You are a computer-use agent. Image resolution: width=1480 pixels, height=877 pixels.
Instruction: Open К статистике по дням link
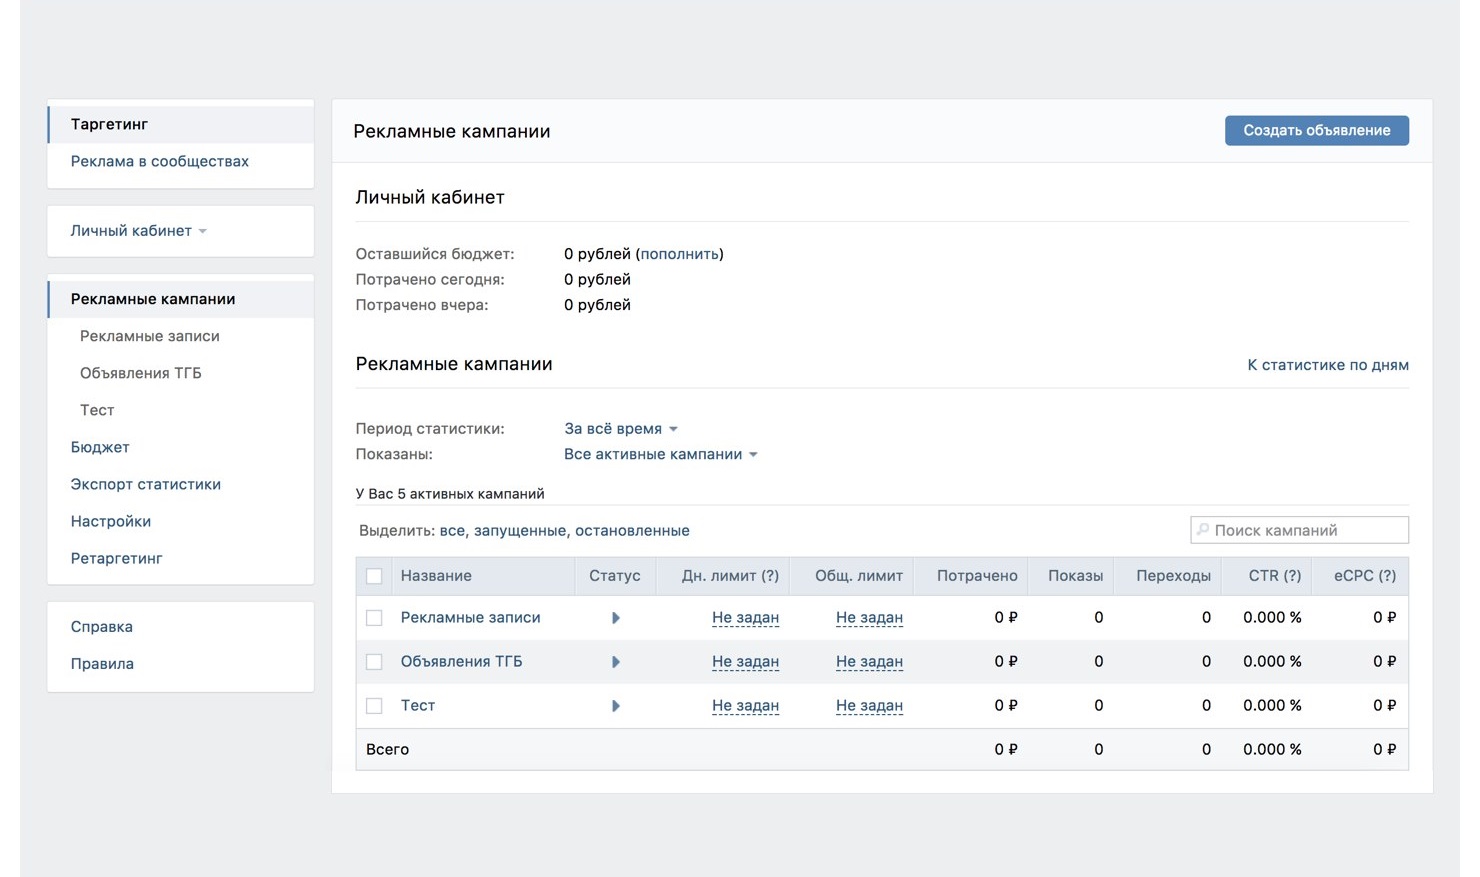[x=1327, y=365]
